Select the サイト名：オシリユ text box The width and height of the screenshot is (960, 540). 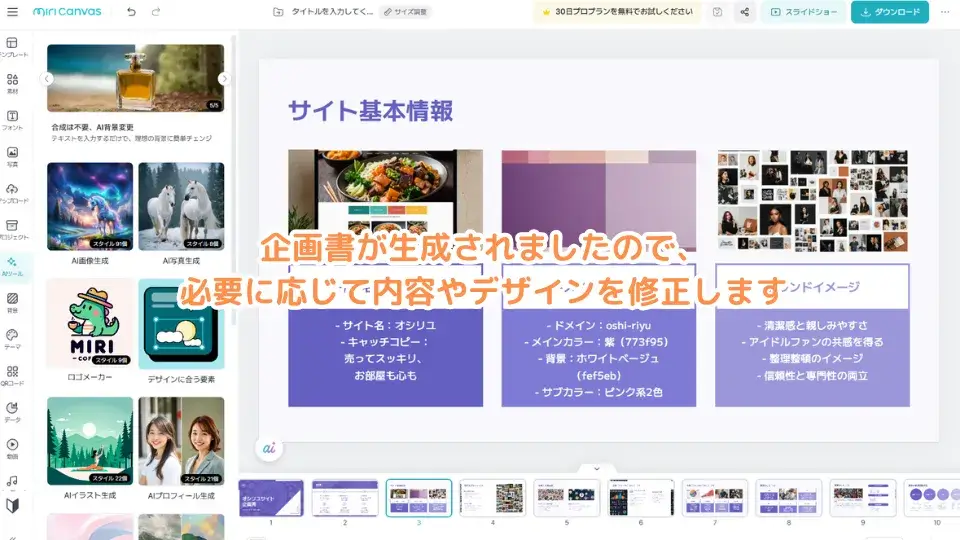click(386, 350)
